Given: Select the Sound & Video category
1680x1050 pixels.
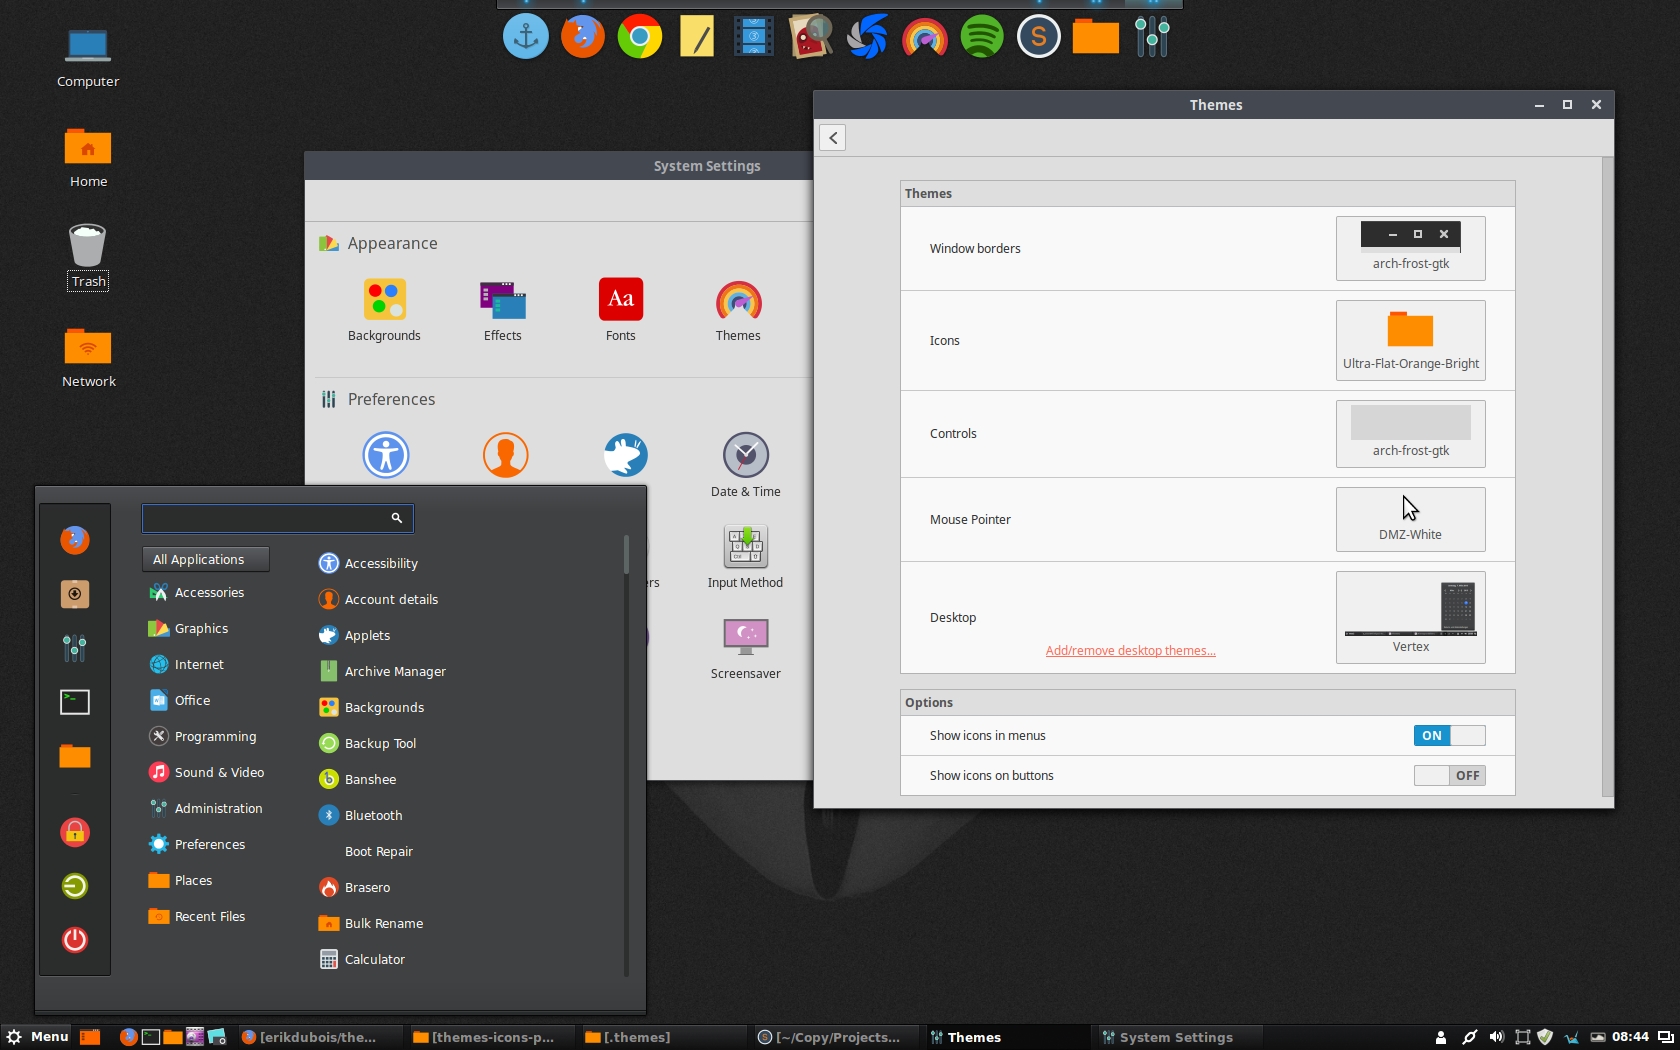Looking at the screenshot, I should coord(207,773).
